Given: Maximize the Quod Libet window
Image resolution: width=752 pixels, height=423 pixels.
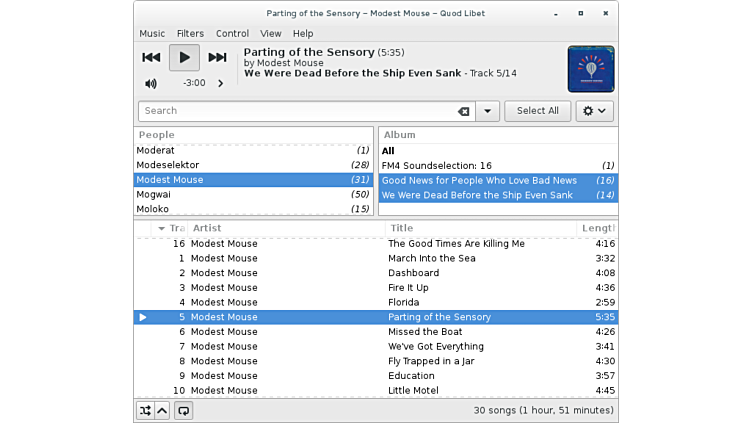Looking at the screenshot, I should point(581,13).
